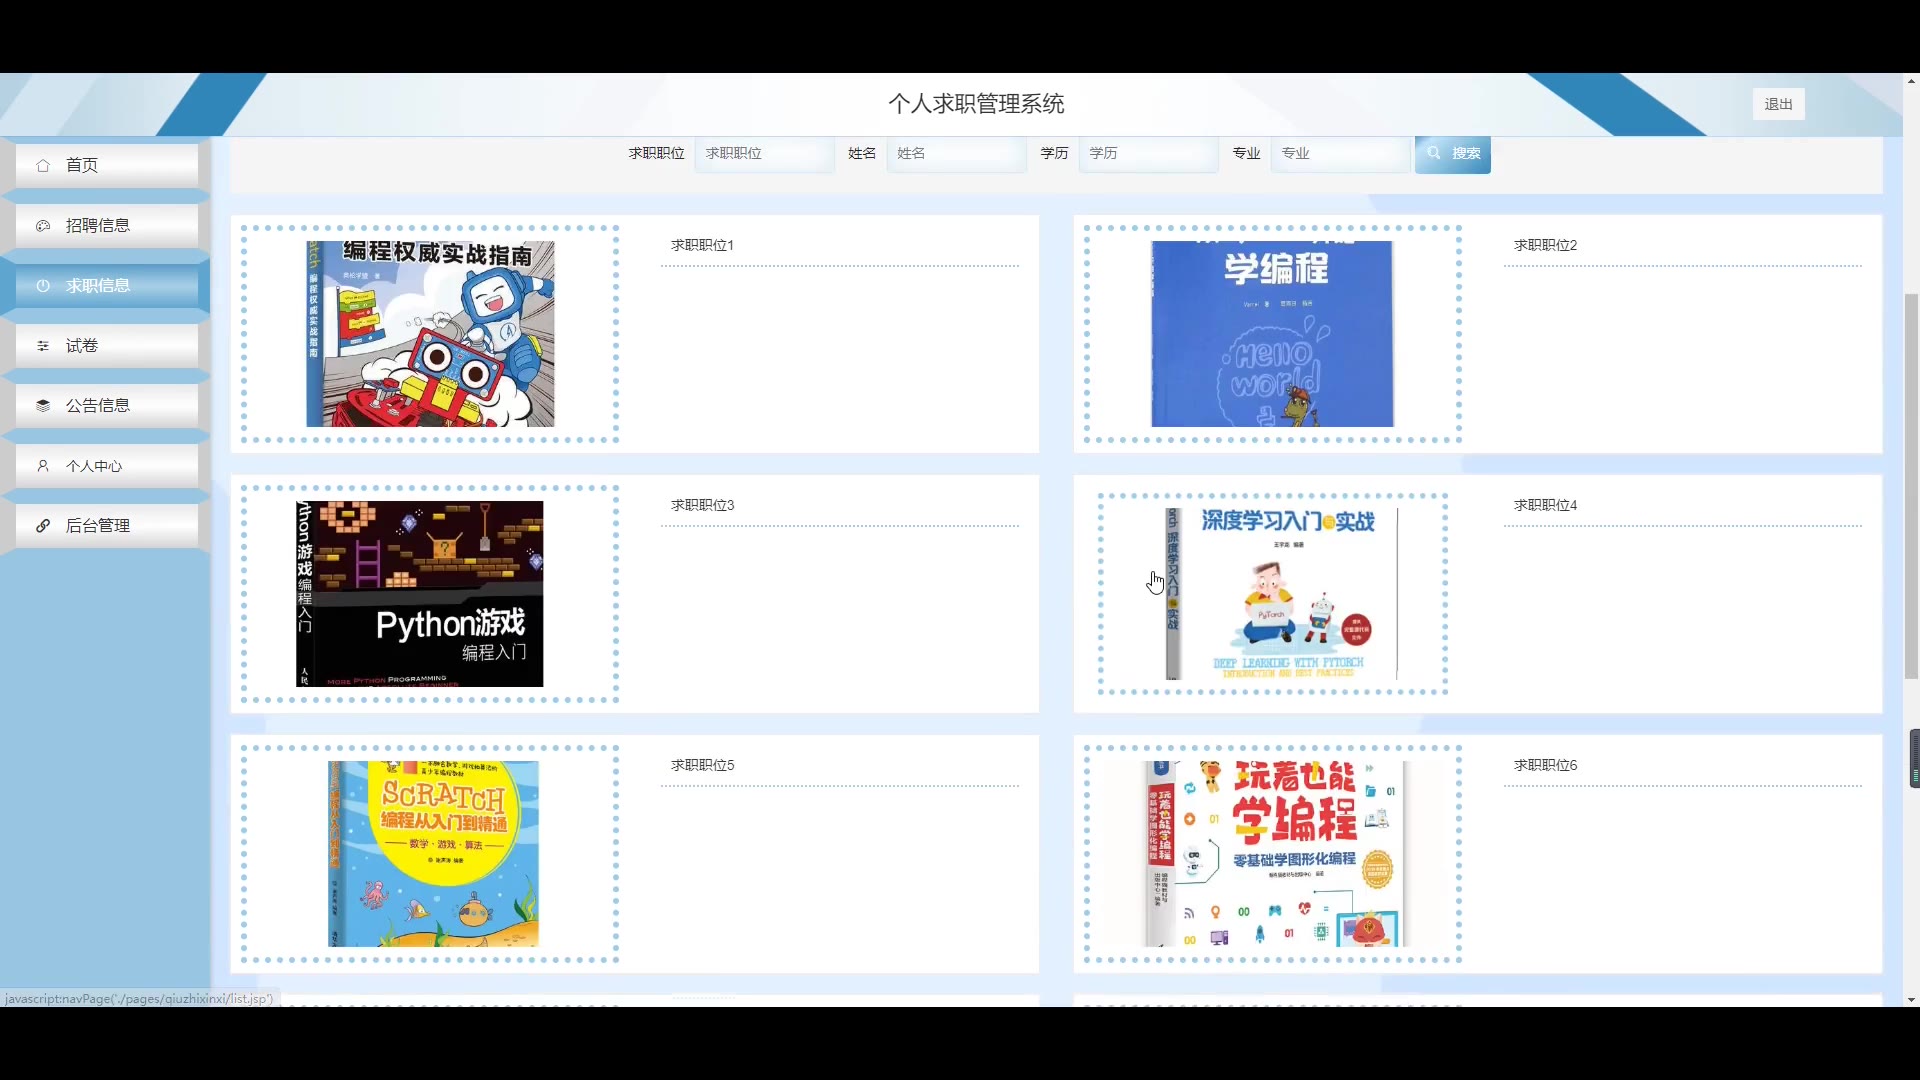Image resolution: width=1920 pixels, height=1080 pixels.
Task: Focus the 学历 search input
Action: click(1148, 153)
